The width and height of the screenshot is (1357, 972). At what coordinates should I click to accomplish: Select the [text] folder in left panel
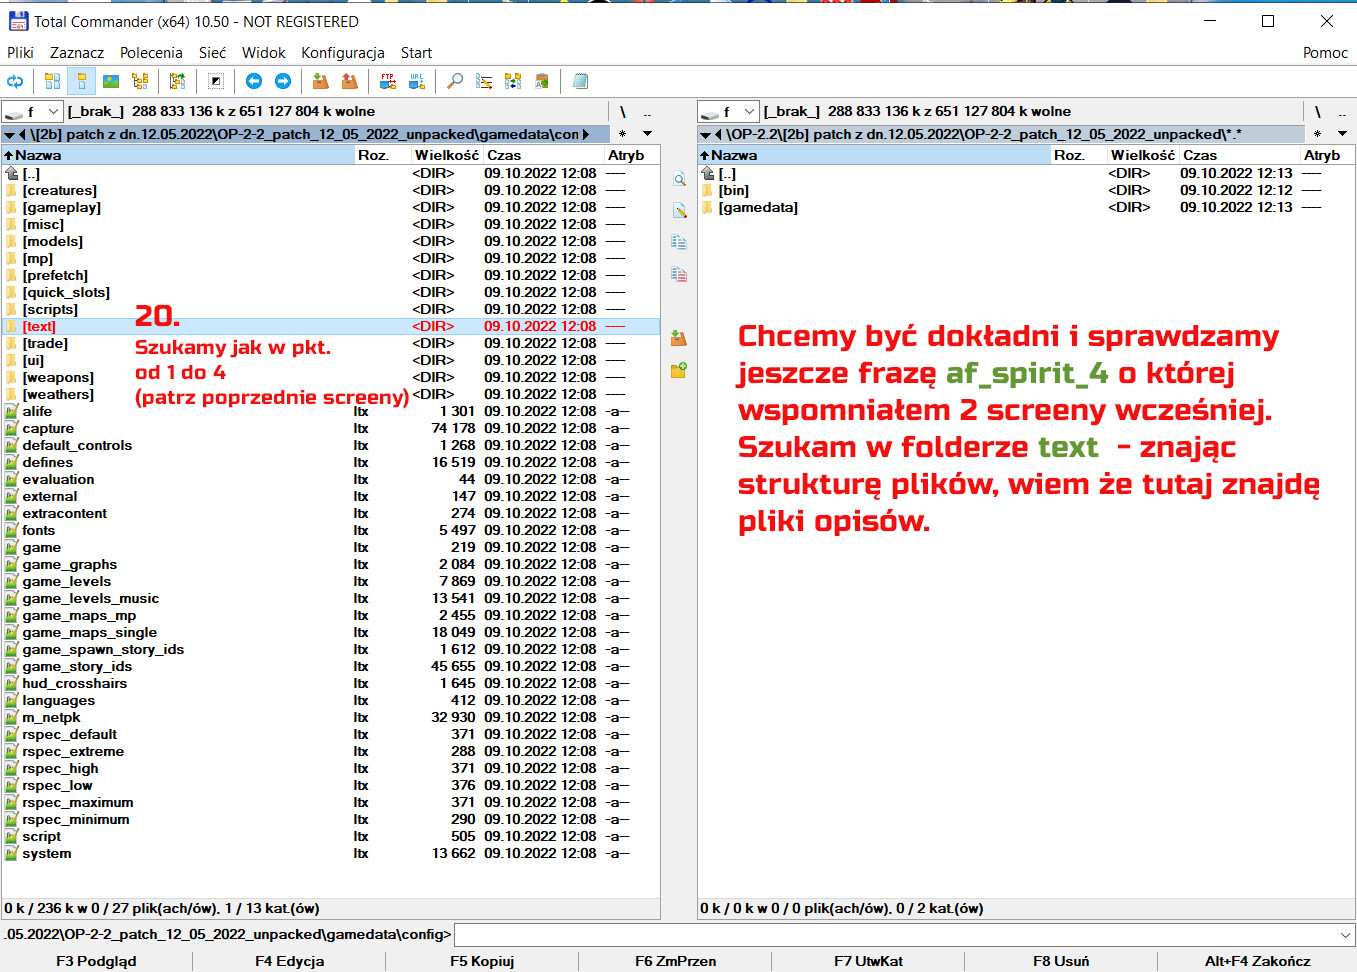click(x=330, y=326)
